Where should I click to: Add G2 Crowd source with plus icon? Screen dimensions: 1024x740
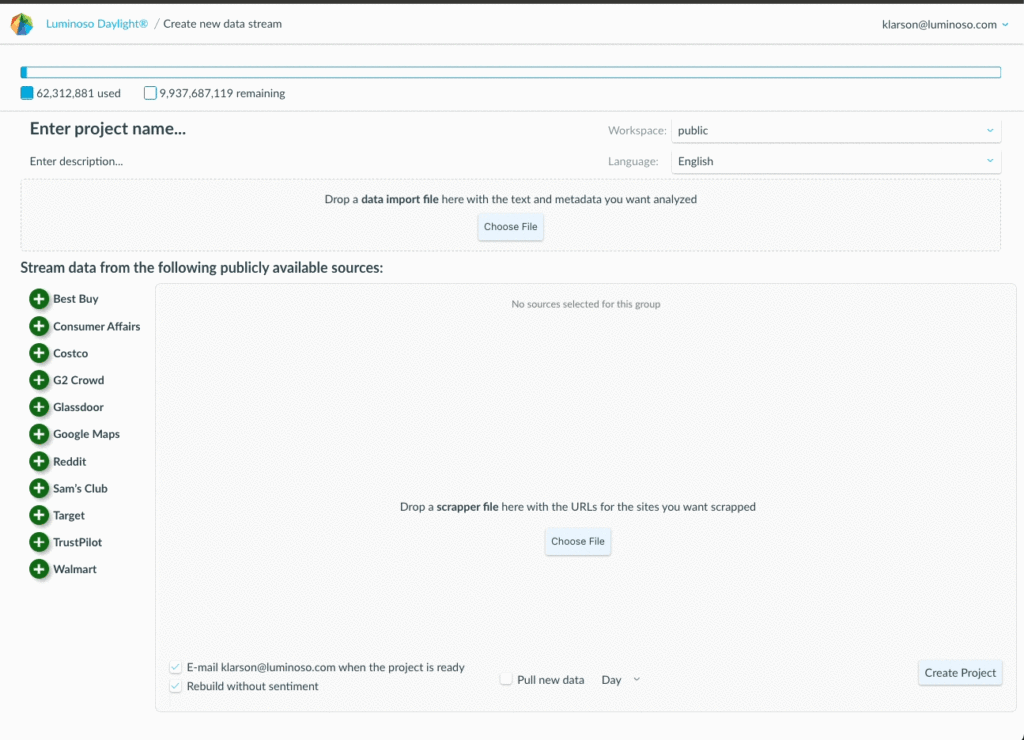pyautogui.click(x=39, y=380)
